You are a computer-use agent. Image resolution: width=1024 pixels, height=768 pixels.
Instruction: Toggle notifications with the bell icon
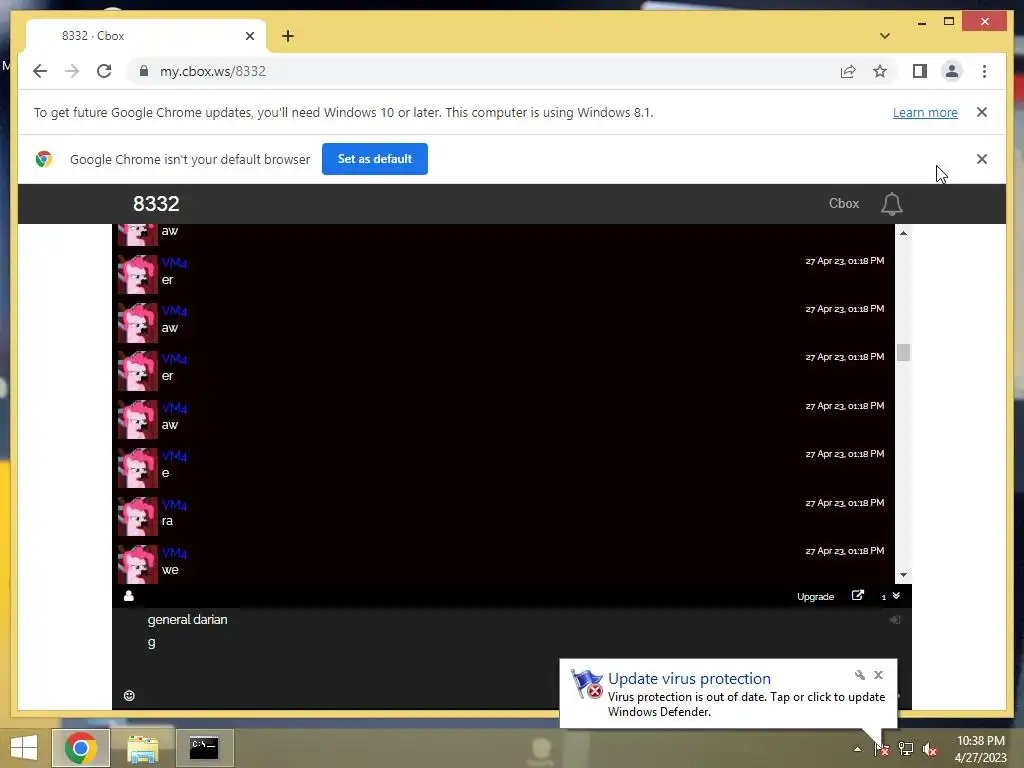[891, 204]
